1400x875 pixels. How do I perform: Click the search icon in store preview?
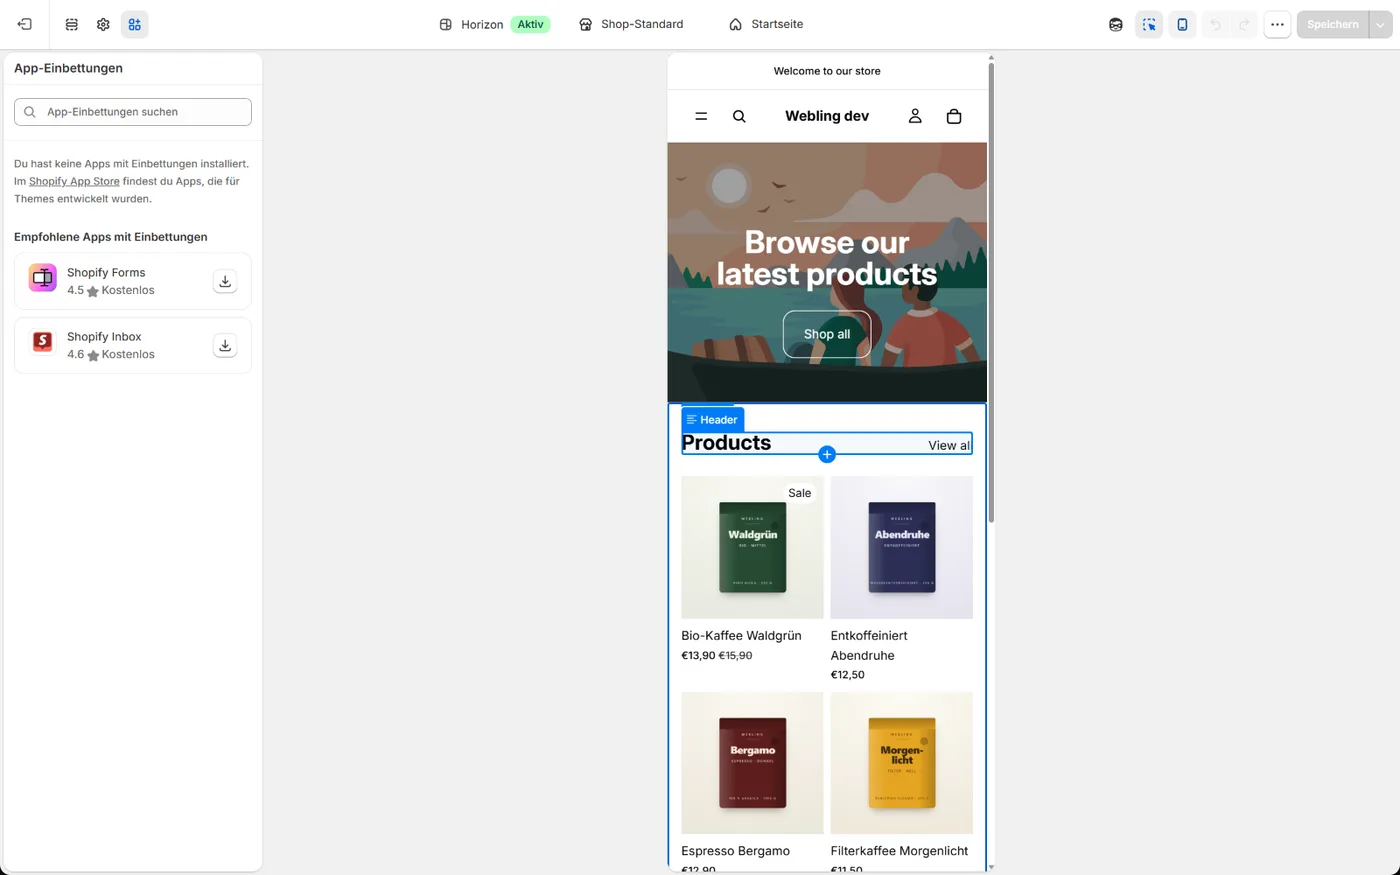pyautogui.click(x=739, y=116)
